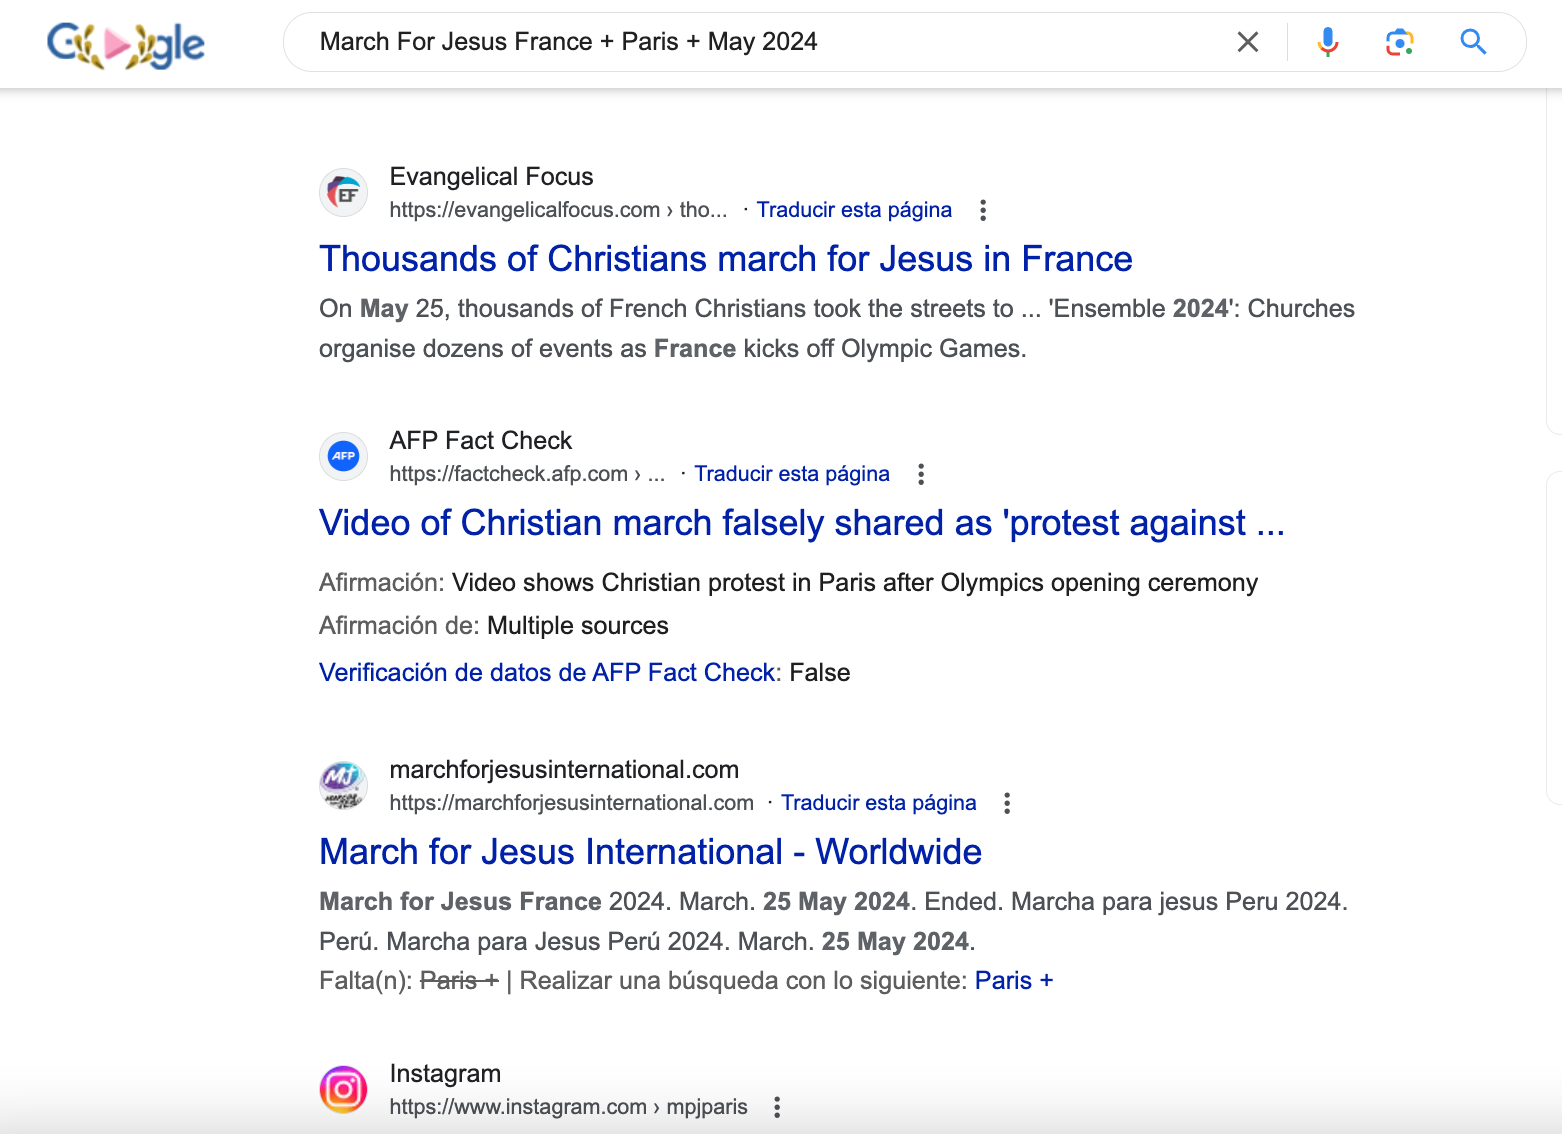Click the magnifying glass search button

(x=1472, y=42)
